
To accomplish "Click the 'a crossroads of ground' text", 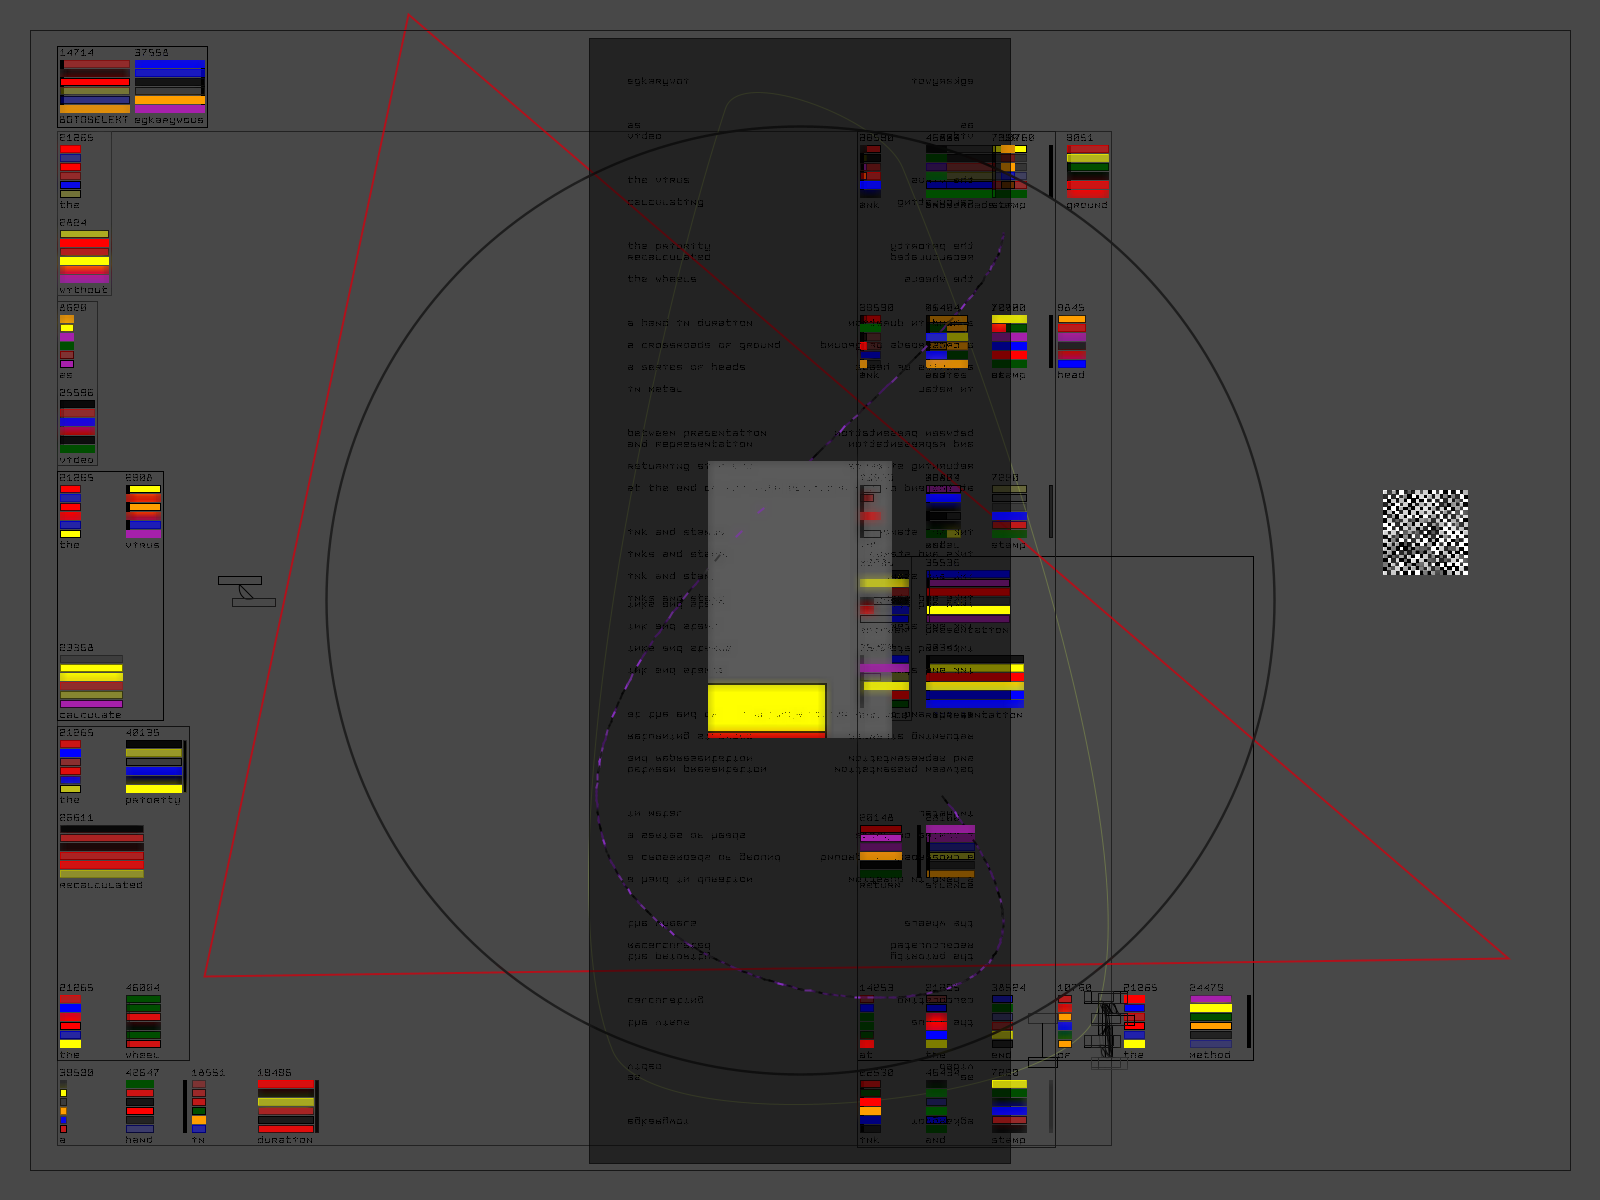I will 704,345.
